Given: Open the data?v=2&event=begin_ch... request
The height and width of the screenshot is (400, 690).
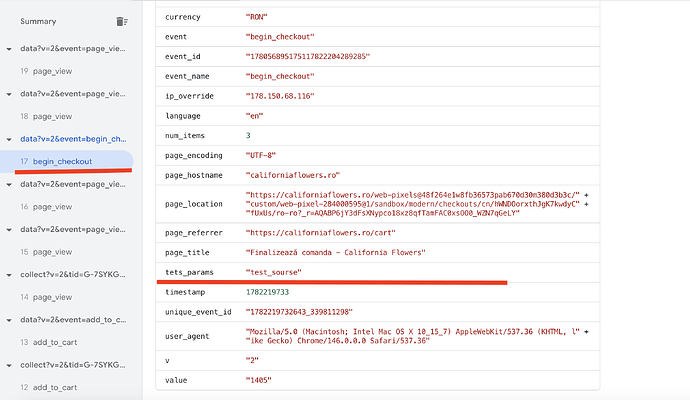Looking at the screenshot, I should point(73,139).
